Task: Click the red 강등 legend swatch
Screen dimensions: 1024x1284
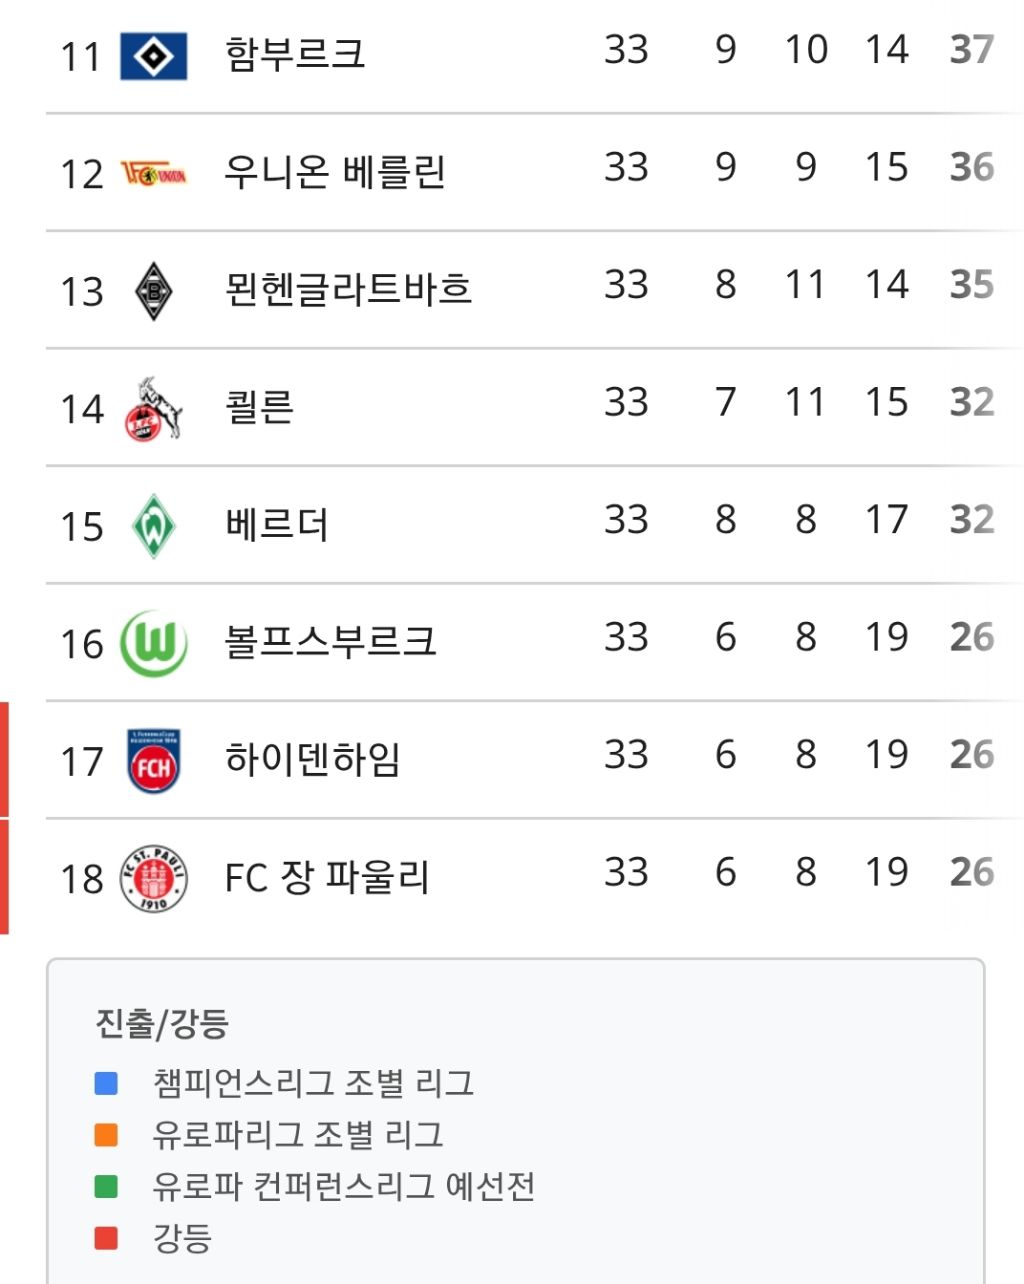Action: tap(106, 1238)
